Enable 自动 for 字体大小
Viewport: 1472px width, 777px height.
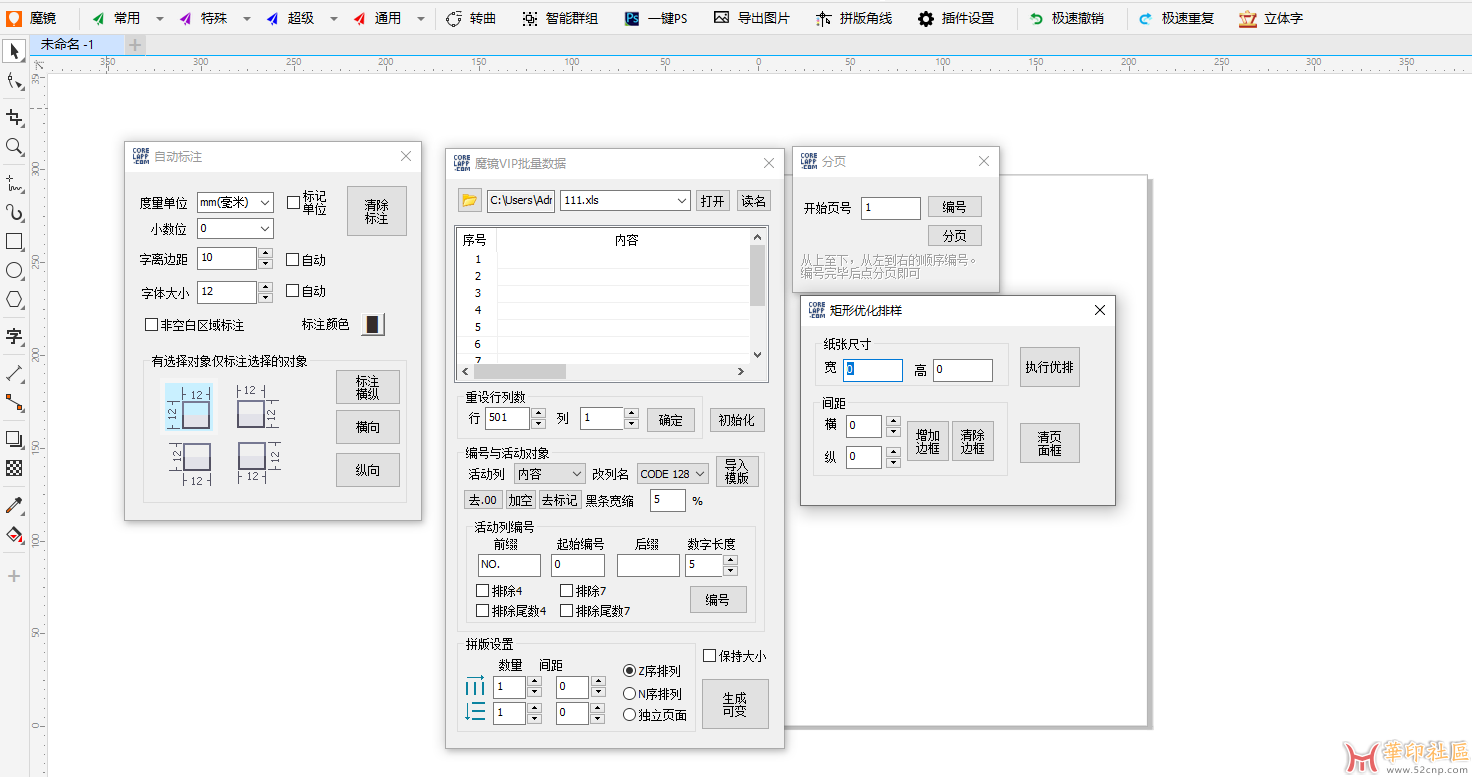[x=293, y=291]
